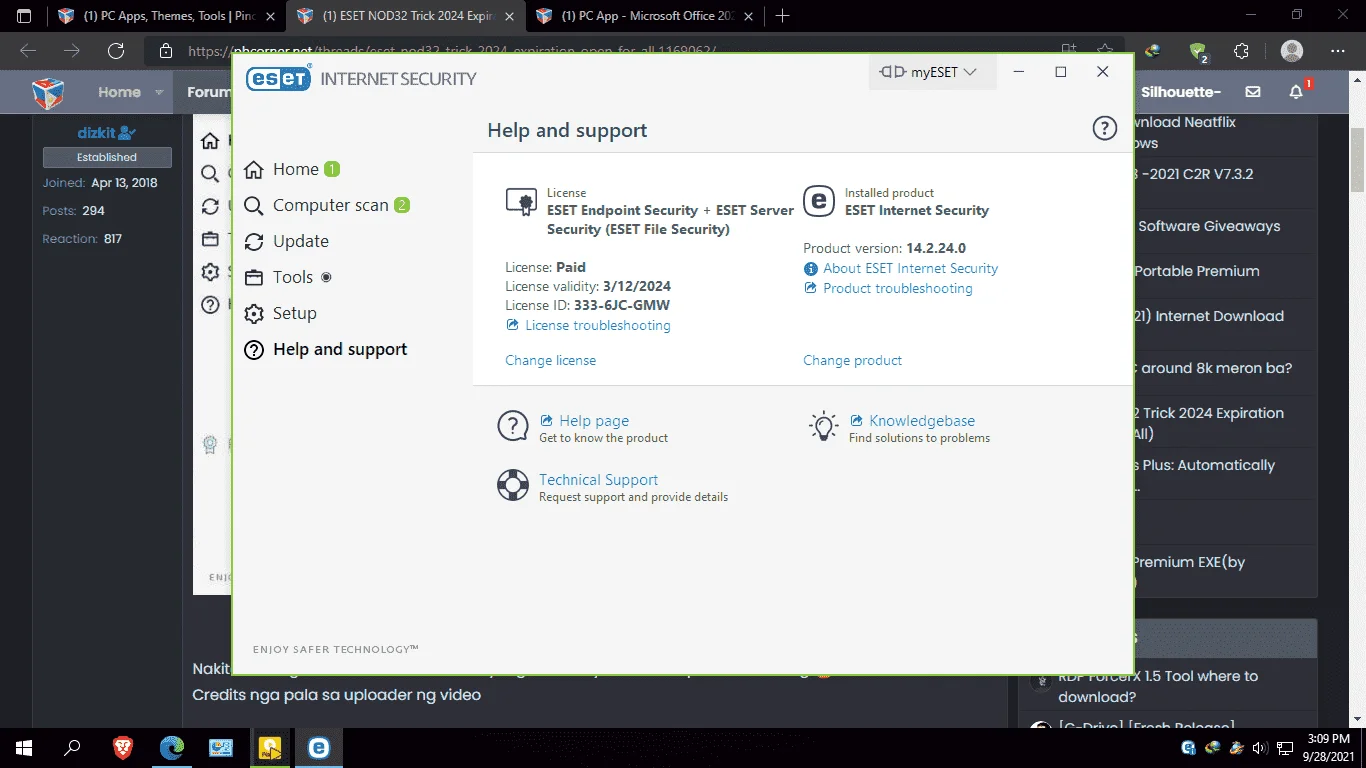The height and width of the screenshot is (768, 1366).
Task: Expand the forum Home dropdown arrow
Action: pos(159,92)
